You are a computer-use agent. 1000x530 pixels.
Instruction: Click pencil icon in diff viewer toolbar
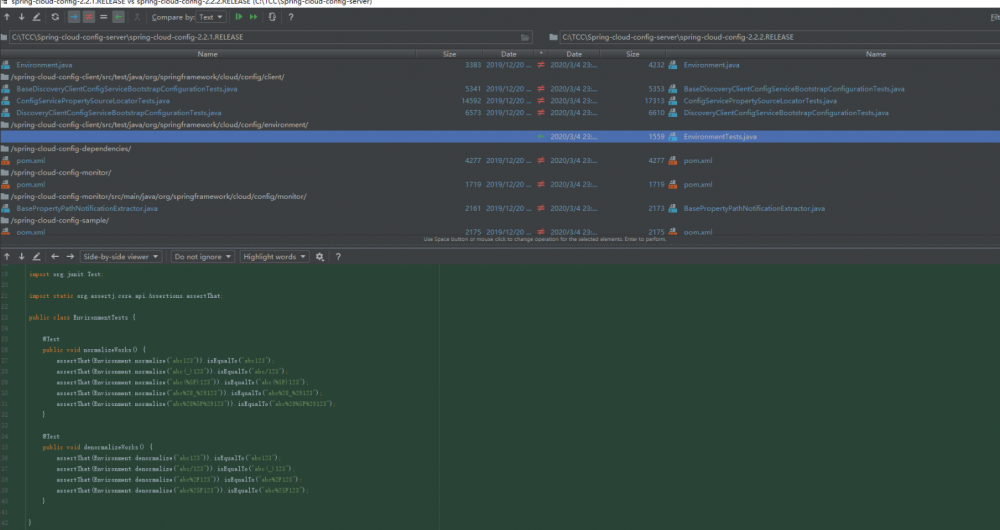click(x=36, y=256)
